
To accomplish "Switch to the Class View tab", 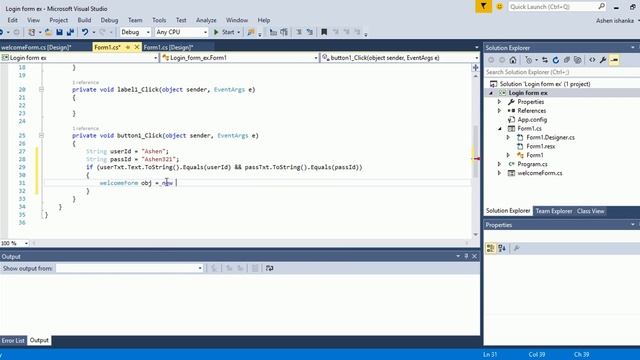I will coord(590,211).
